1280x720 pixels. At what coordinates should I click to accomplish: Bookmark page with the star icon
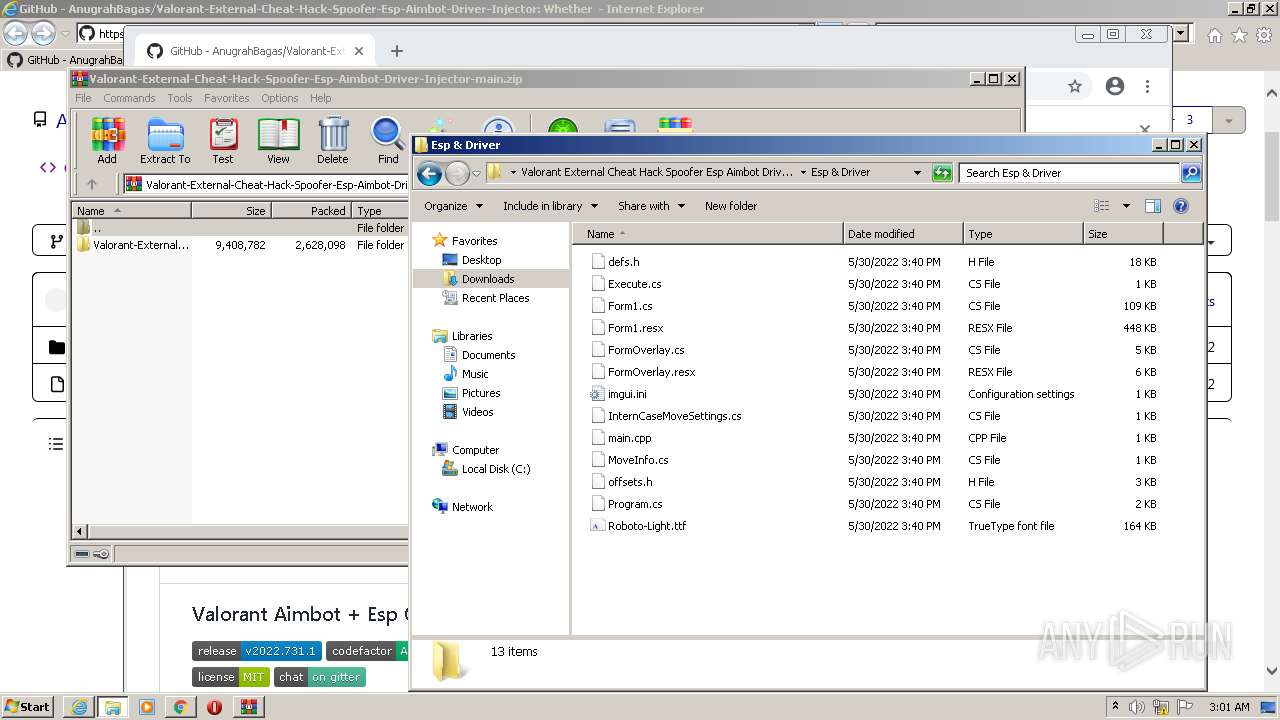[x=1075, y=87]
